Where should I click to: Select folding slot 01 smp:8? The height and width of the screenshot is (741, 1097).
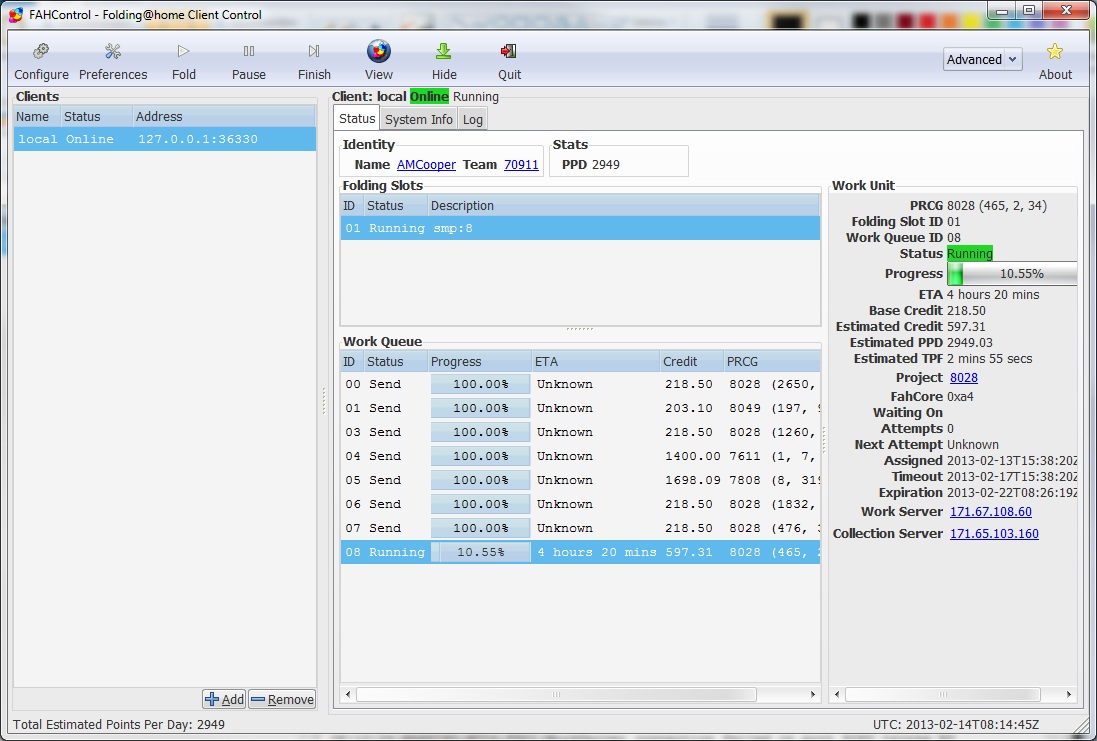point(580,228)
